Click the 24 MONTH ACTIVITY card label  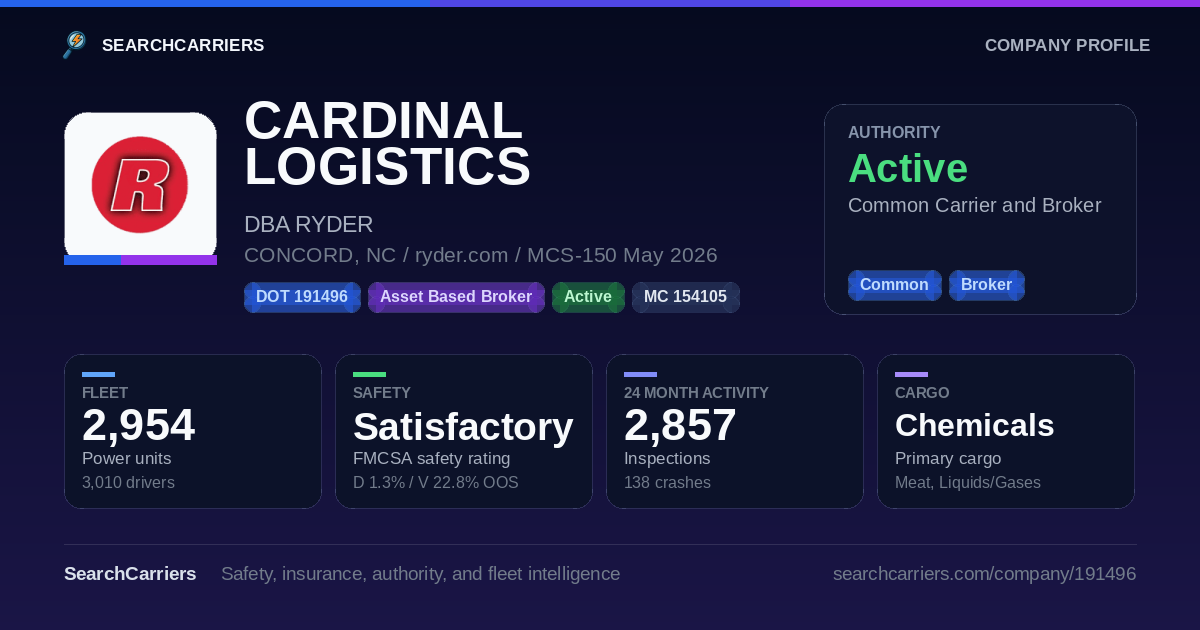[x=696, y=393]
